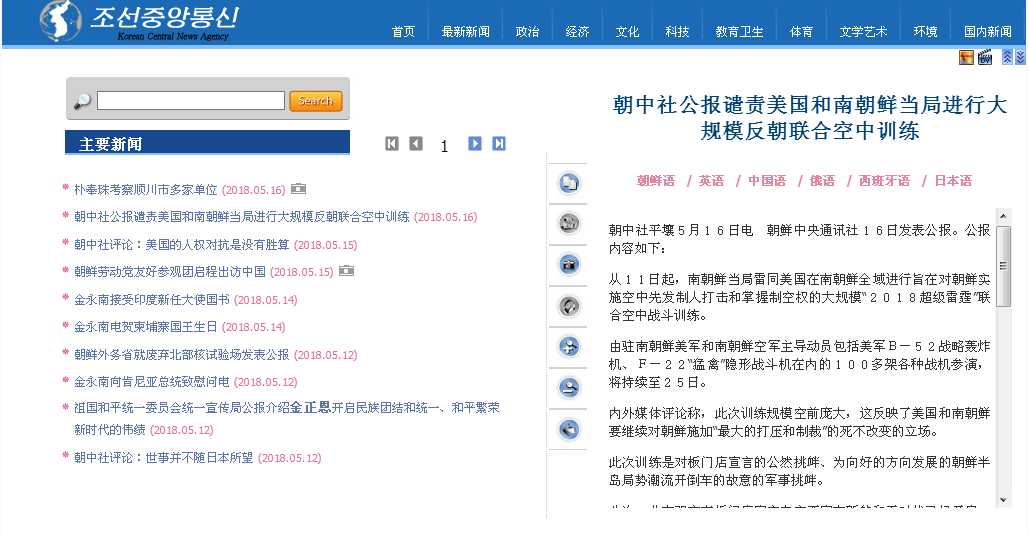Go to previous page of news list
1028x533 pixels.
(x=416, y=144)
